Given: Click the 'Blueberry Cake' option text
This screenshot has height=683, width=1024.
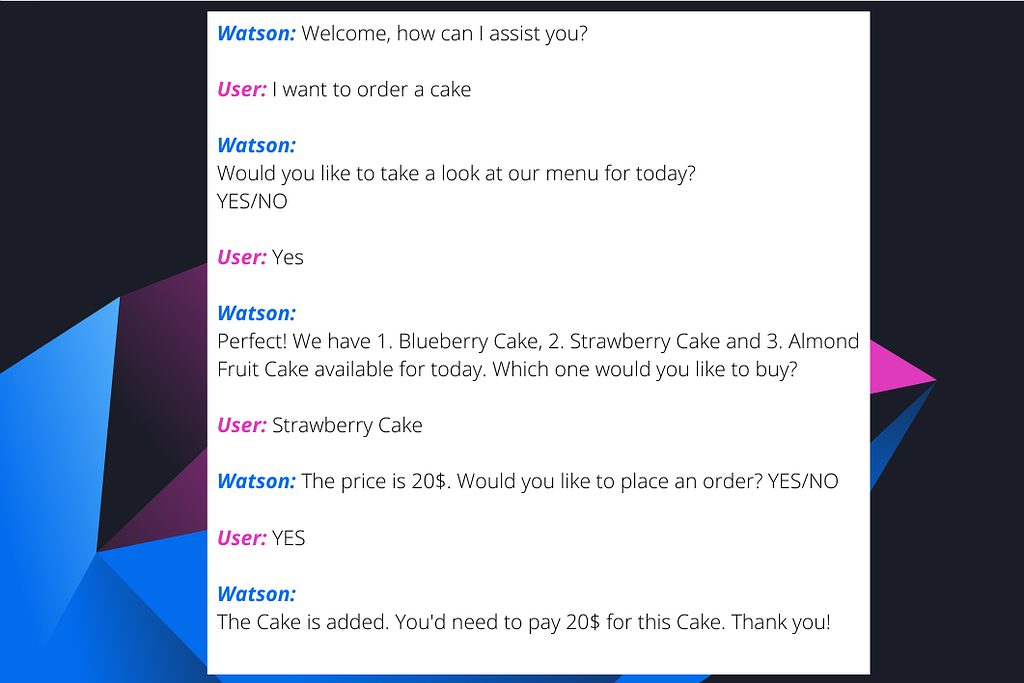Looking at the screenshot, I should tap(469, 341).
